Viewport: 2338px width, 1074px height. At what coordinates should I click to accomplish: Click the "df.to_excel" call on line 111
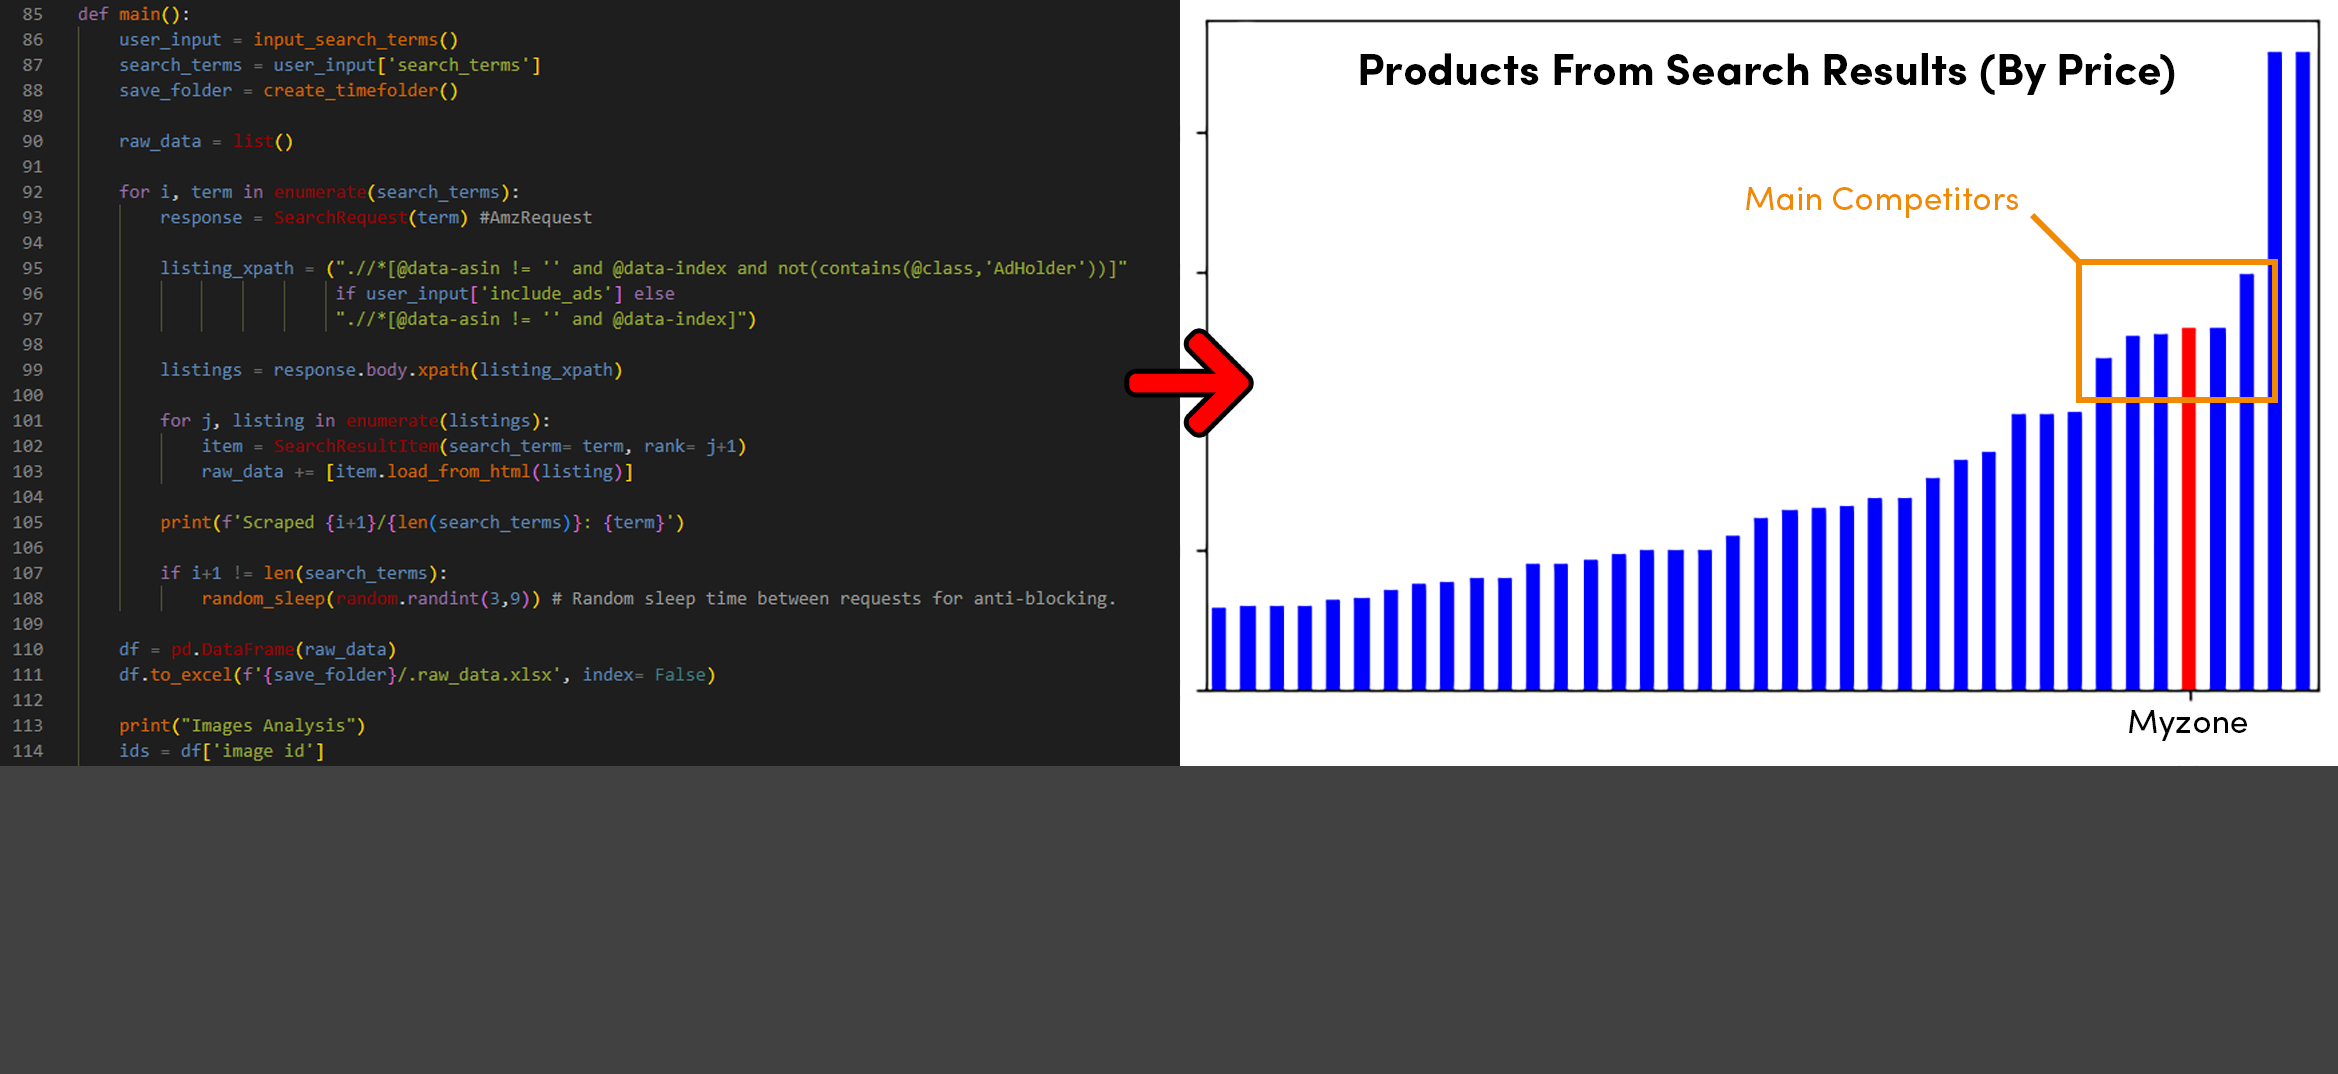(176, 675)
